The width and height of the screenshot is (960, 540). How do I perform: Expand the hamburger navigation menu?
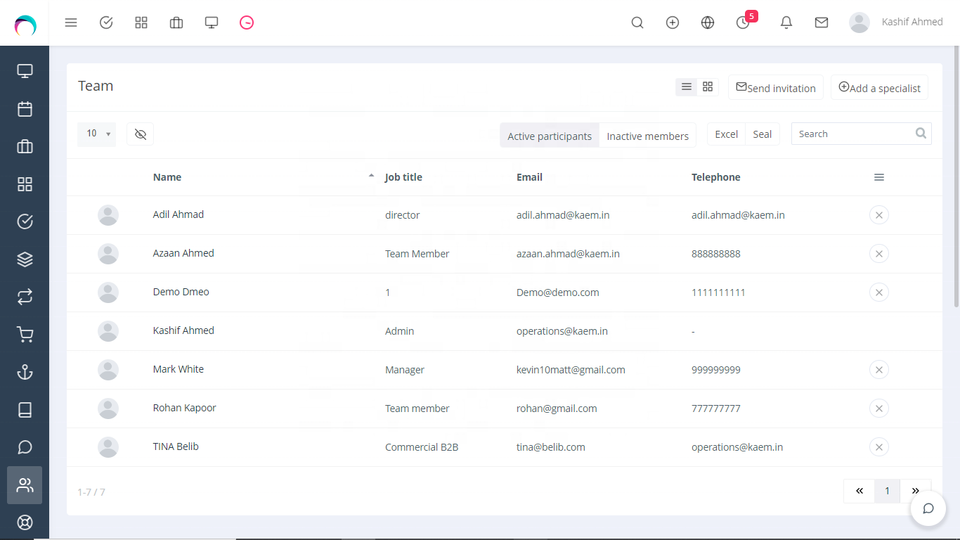click(71, 22)
